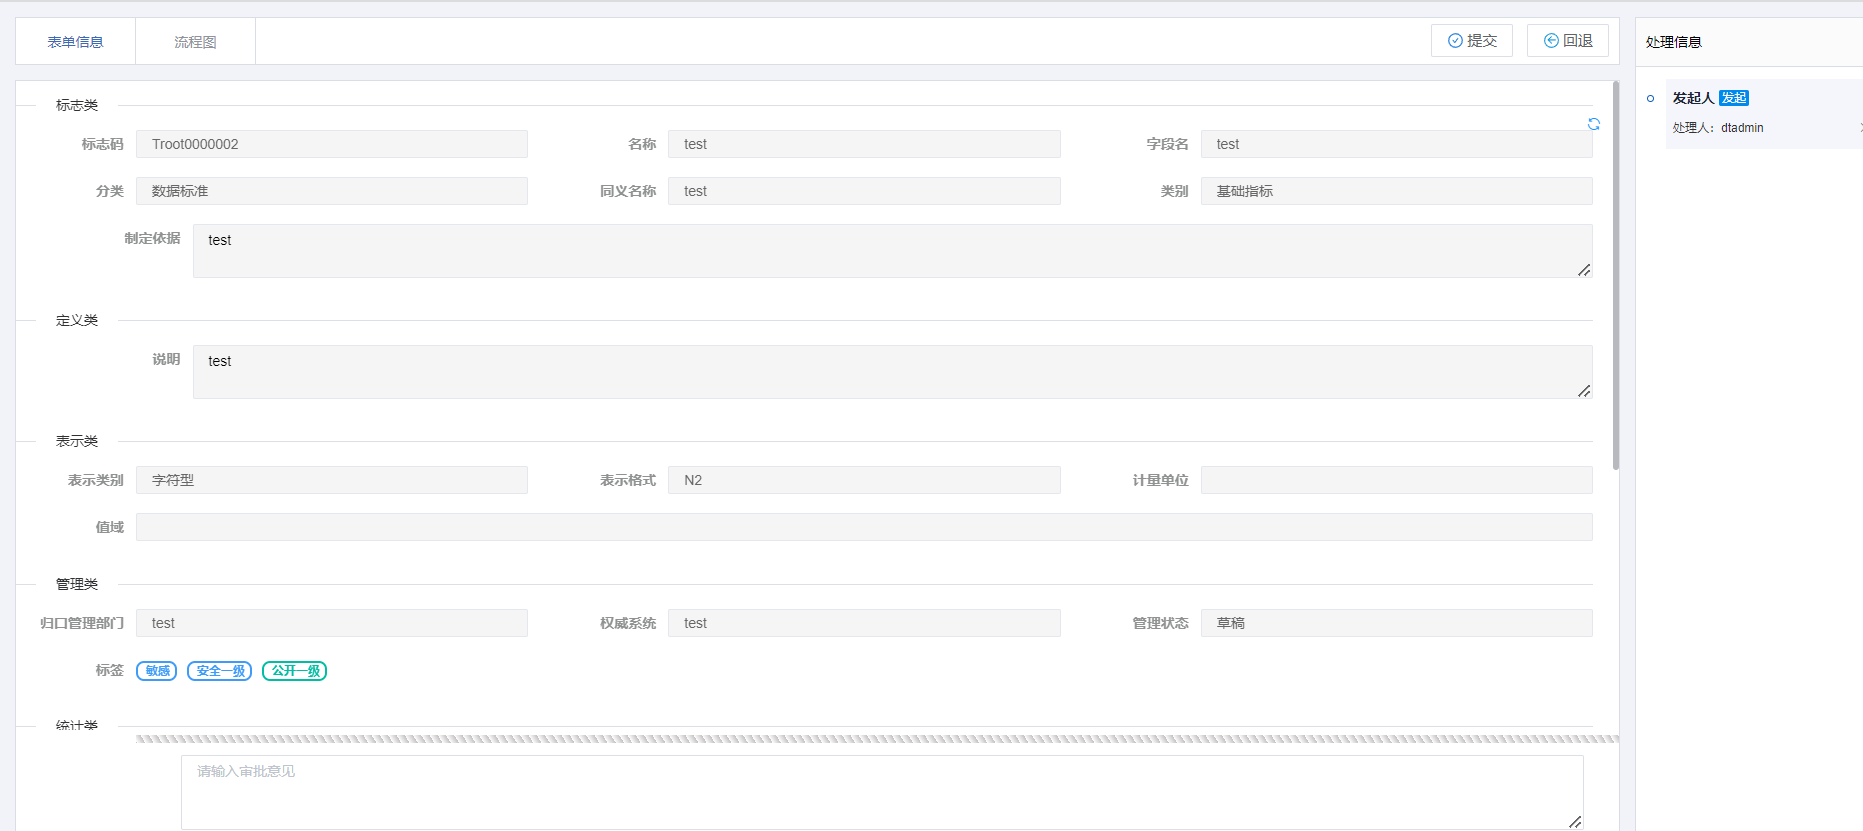Click the approval comment box resize handle
The image size is (1863, 831).
(x=1574, y=821)
